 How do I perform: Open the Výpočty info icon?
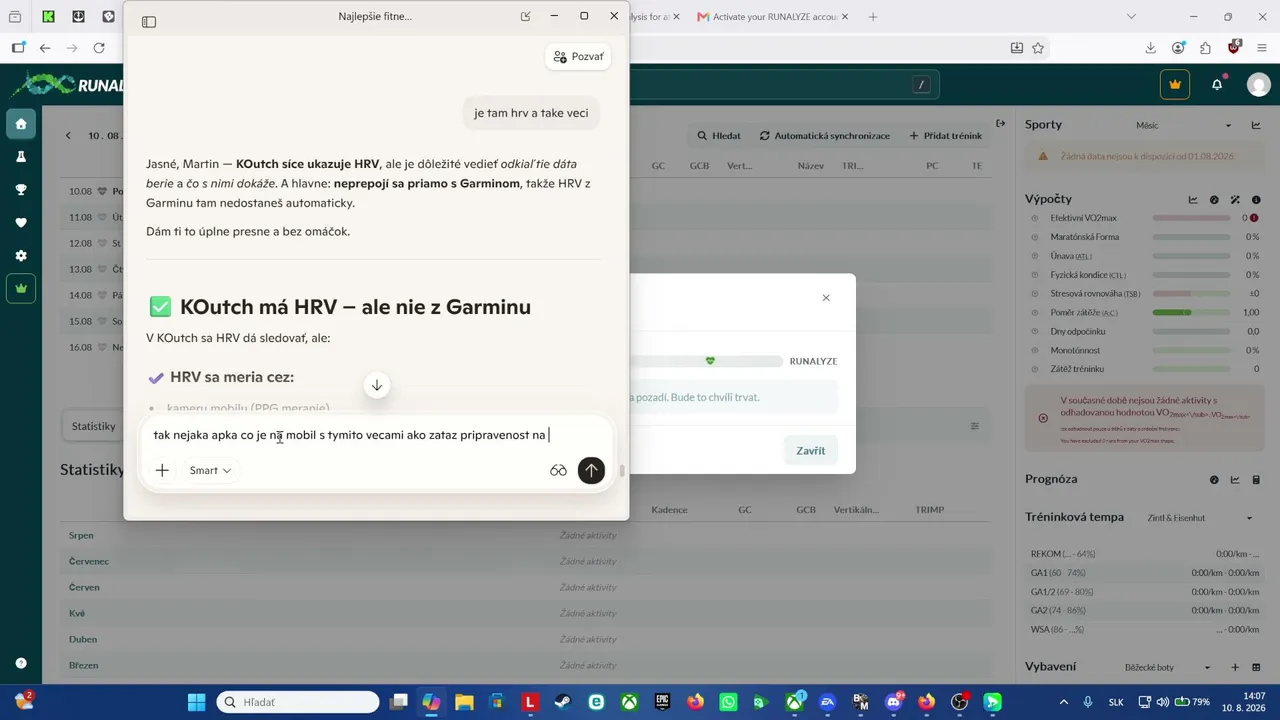pos(1256,200)
